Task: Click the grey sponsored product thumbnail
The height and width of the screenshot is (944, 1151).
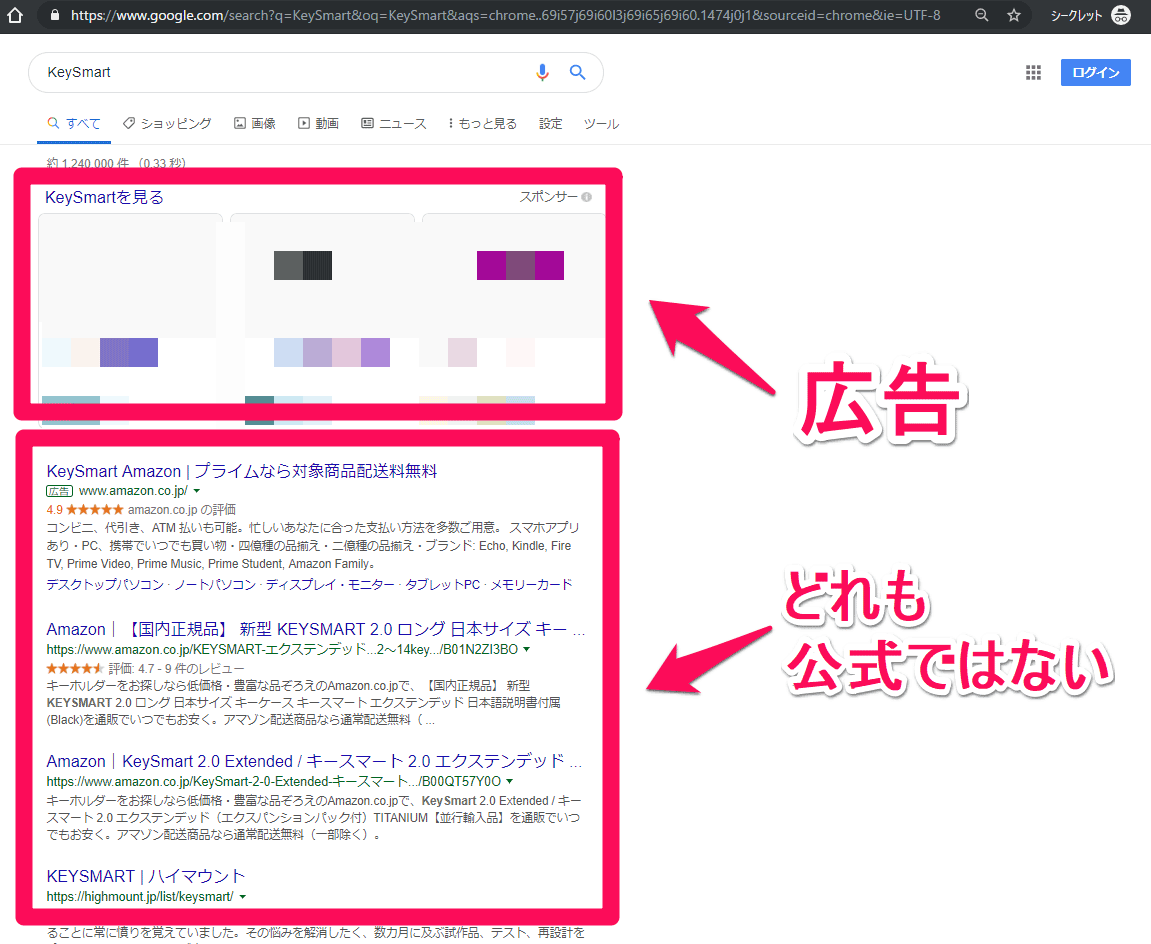Action: (303, 265)
